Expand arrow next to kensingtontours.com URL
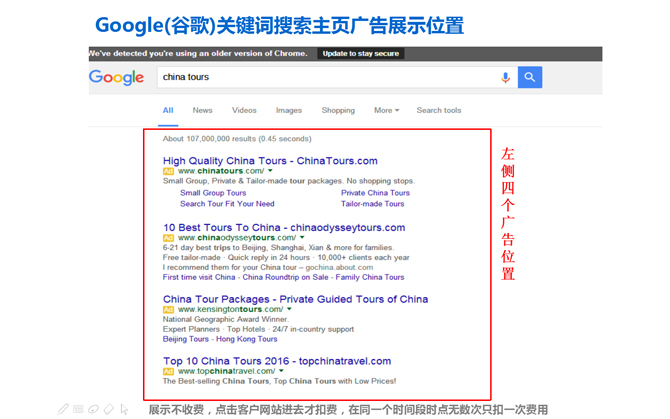The width and height of the screenshot is (670, 419). 289,309
